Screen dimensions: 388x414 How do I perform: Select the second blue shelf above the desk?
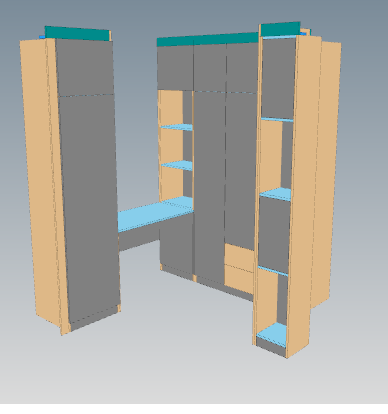177,165
